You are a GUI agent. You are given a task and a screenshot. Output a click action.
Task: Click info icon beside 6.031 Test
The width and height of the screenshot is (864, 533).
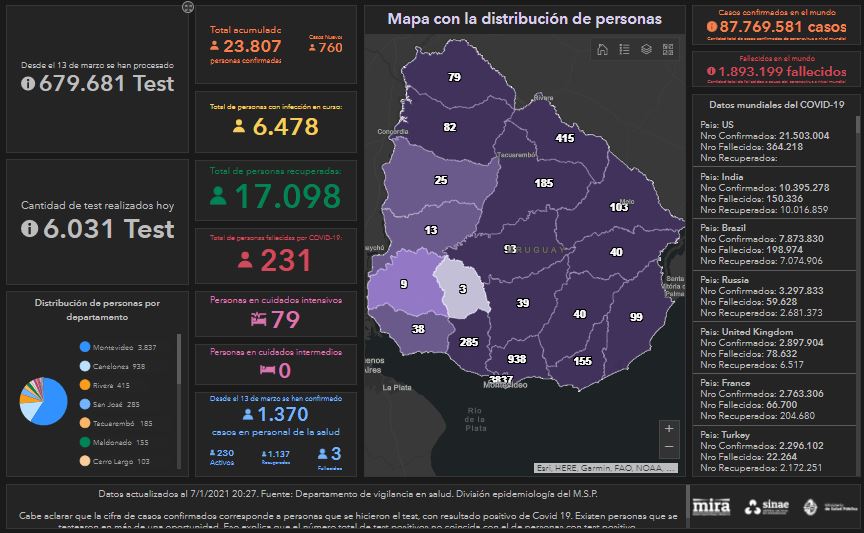click(29, 230)
